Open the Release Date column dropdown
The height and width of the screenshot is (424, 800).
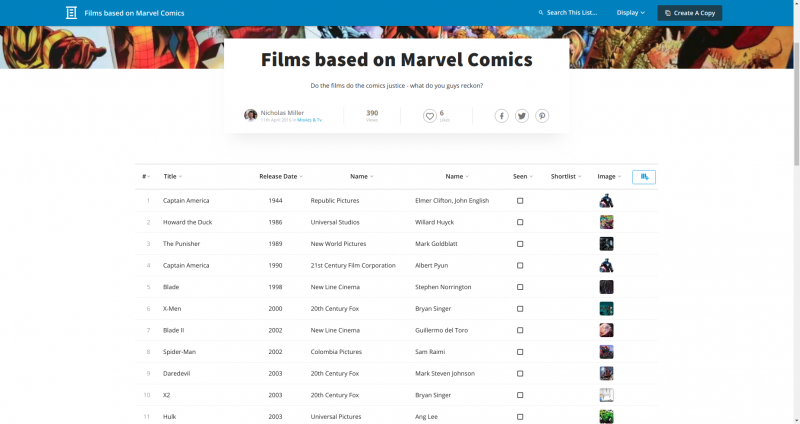click(281, 177)
